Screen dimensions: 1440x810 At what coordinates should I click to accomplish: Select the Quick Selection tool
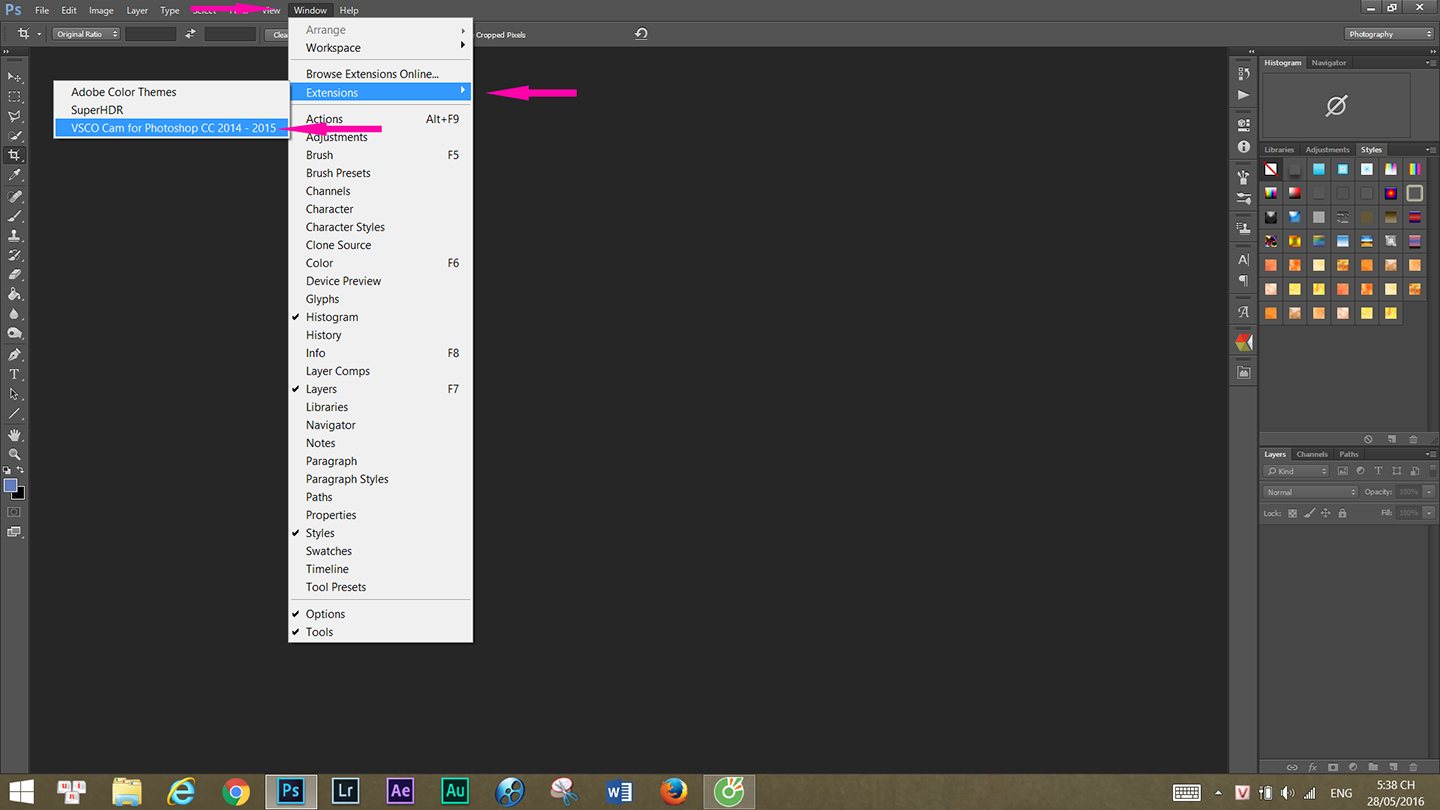pos(14,136)
